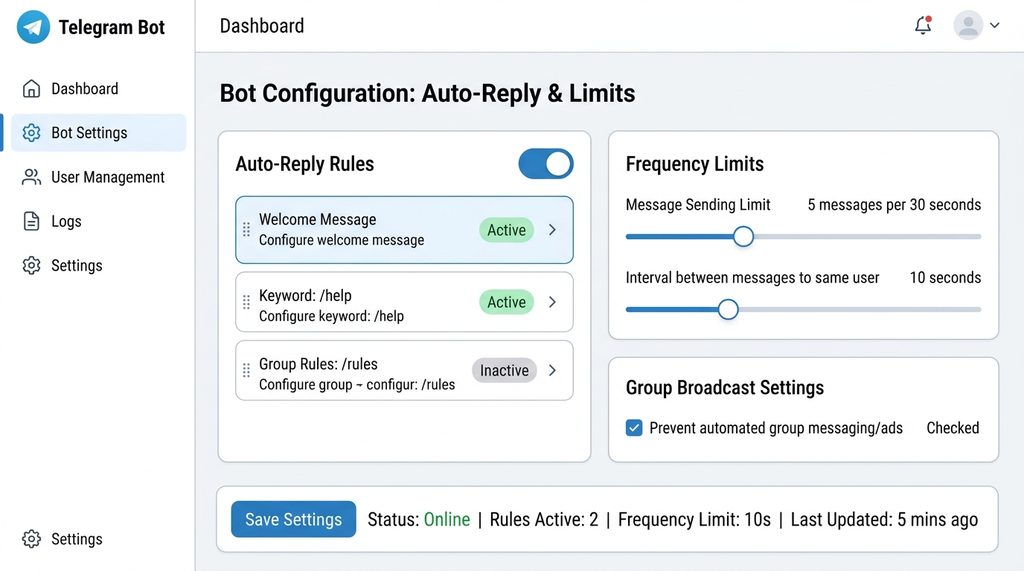
Task: Expand the Keyword /help rule chevron
Action: [x=552, y=302]
